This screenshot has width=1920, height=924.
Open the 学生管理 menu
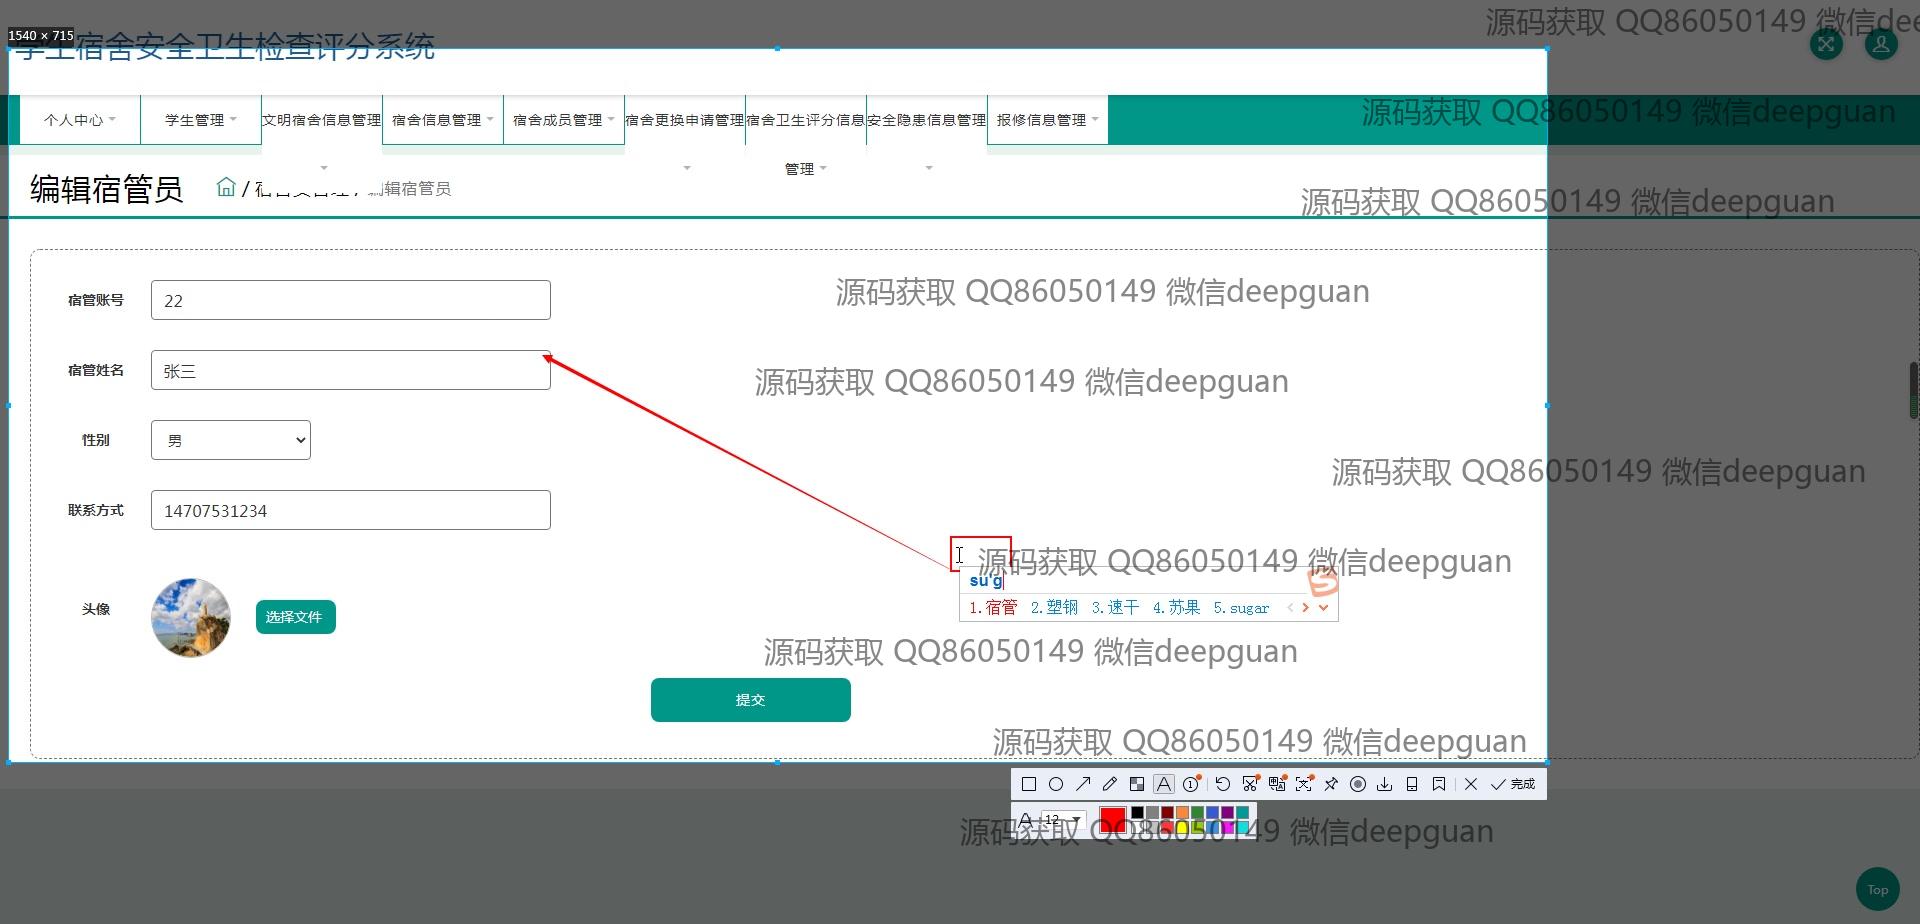(201, 120)
